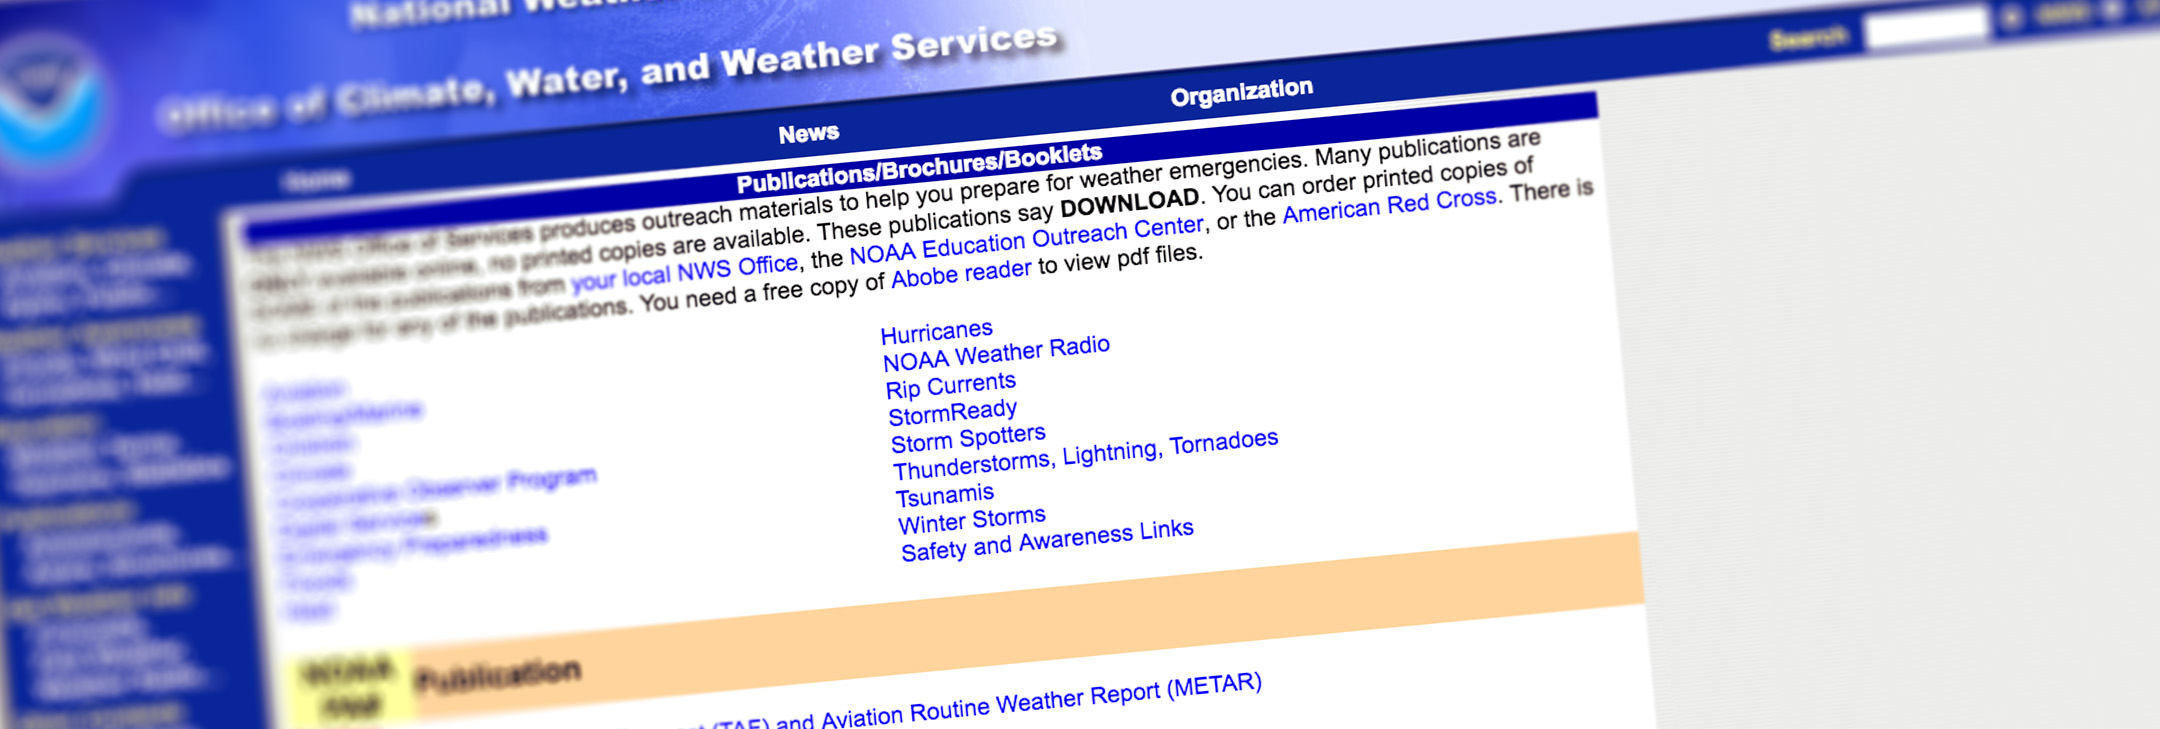The image size is (2160, 729).
Task: Open the Hurricanes link
Action: click(x=936, y=332)
